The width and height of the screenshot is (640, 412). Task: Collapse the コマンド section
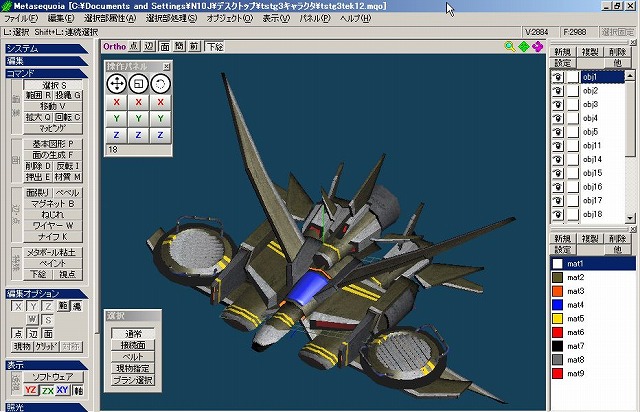click(46, 73)
